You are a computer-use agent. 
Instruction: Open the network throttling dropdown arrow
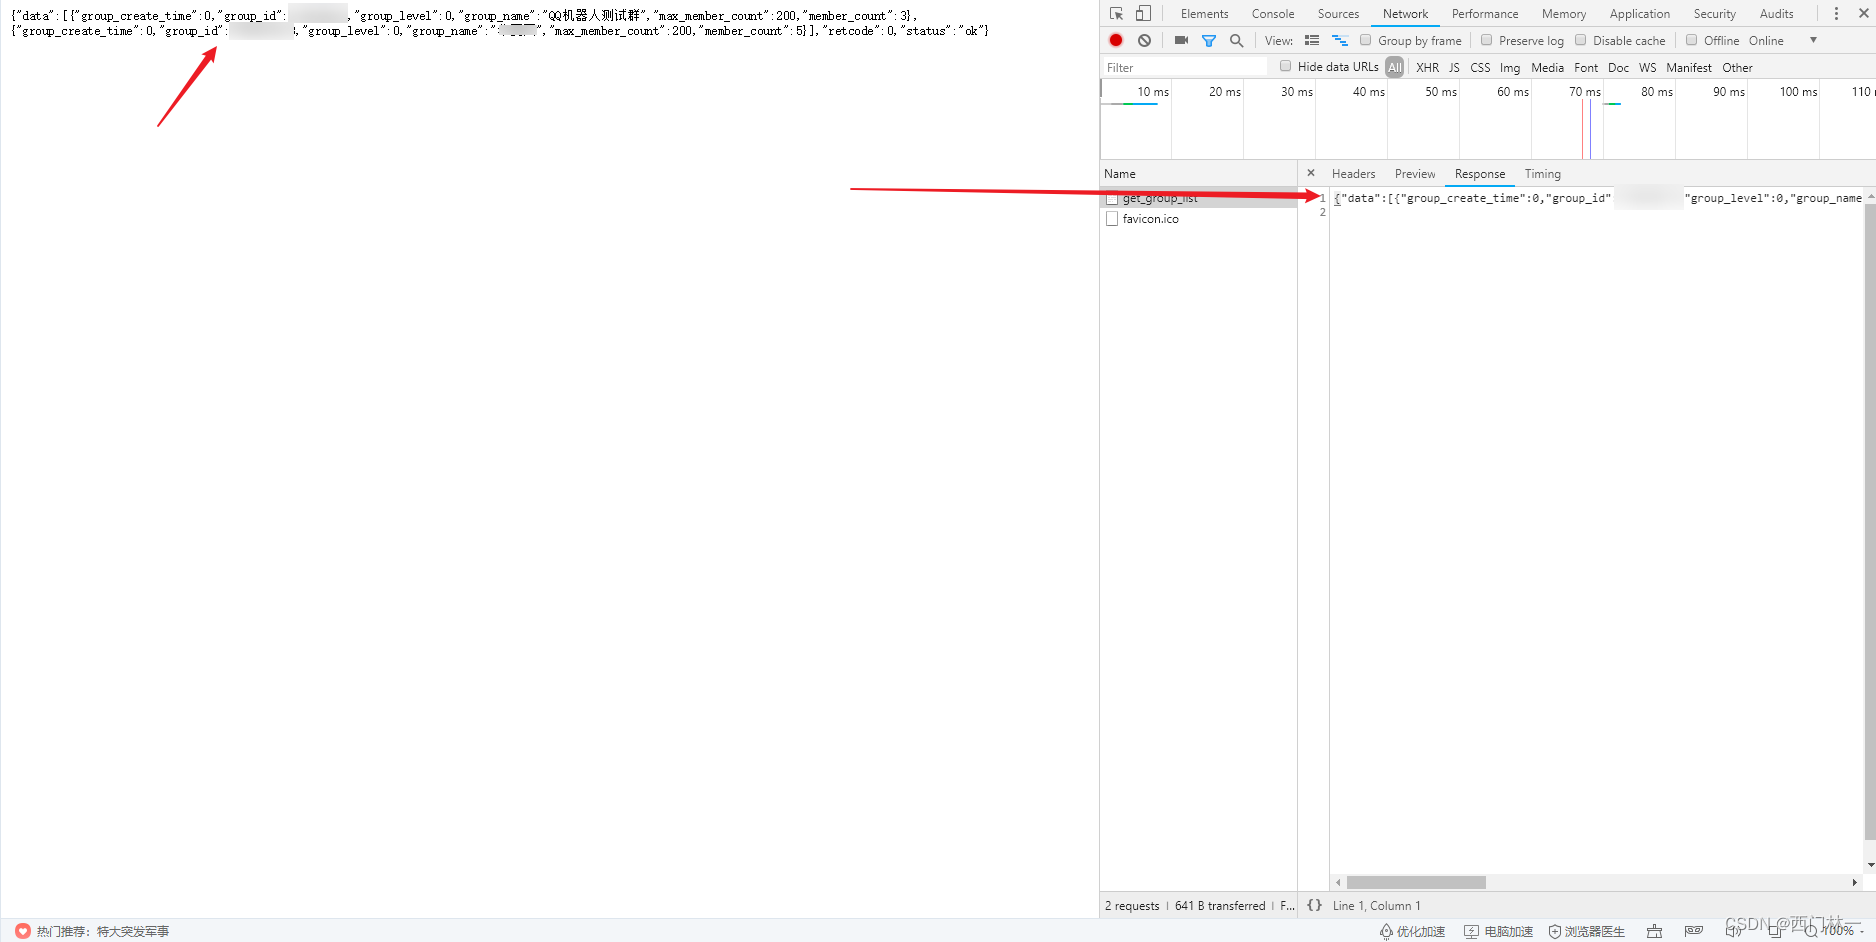click(x=1812, y=40)
